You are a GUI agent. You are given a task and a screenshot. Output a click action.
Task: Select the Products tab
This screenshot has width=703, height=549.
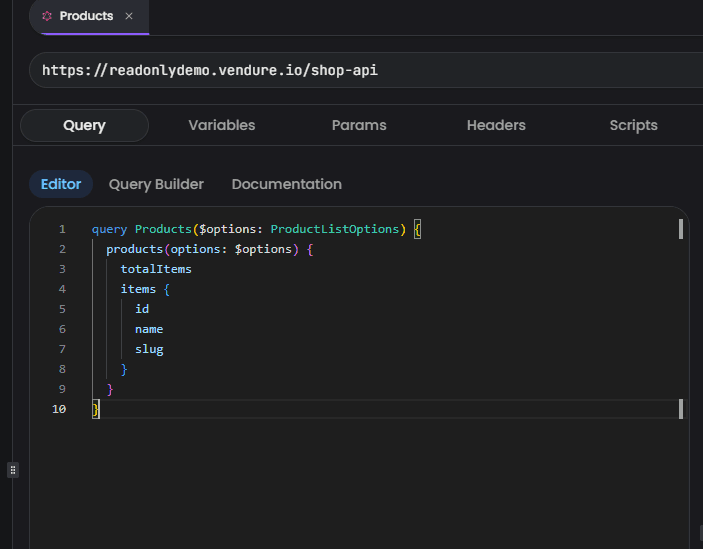point(89,17)
